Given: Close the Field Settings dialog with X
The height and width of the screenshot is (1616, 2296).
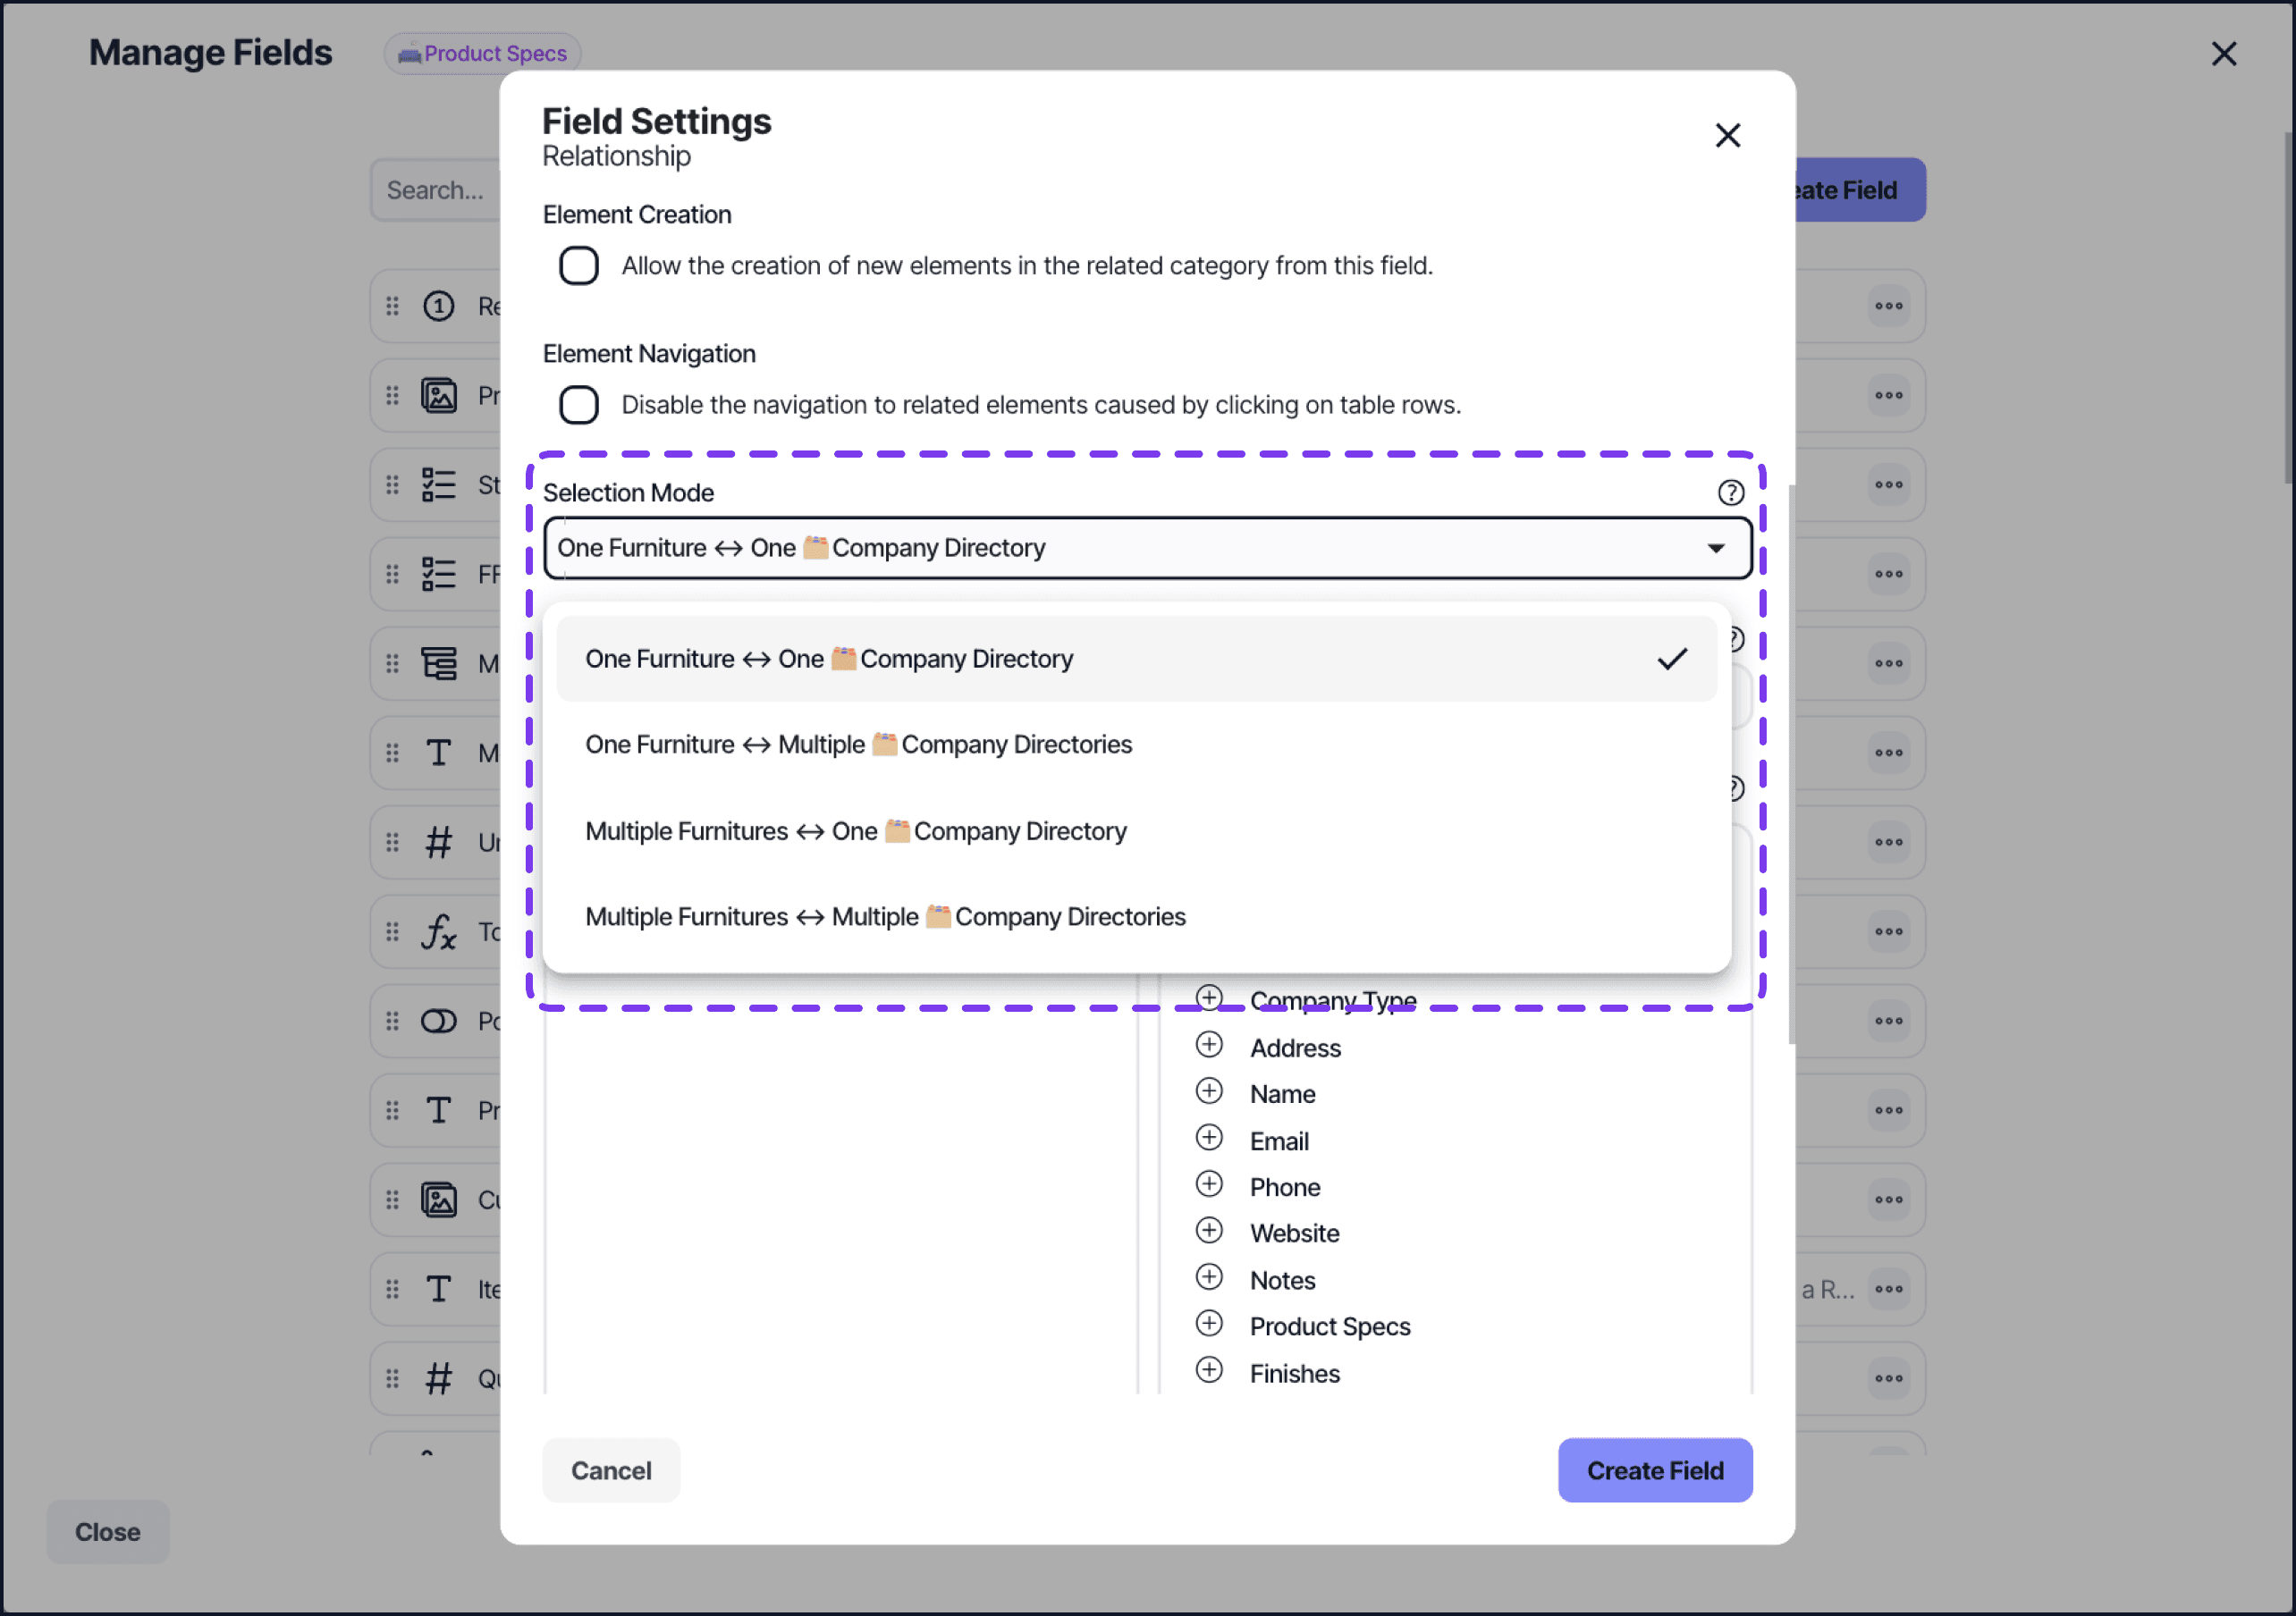Looking at the screenshot, I should click(x=1727, y=136).
